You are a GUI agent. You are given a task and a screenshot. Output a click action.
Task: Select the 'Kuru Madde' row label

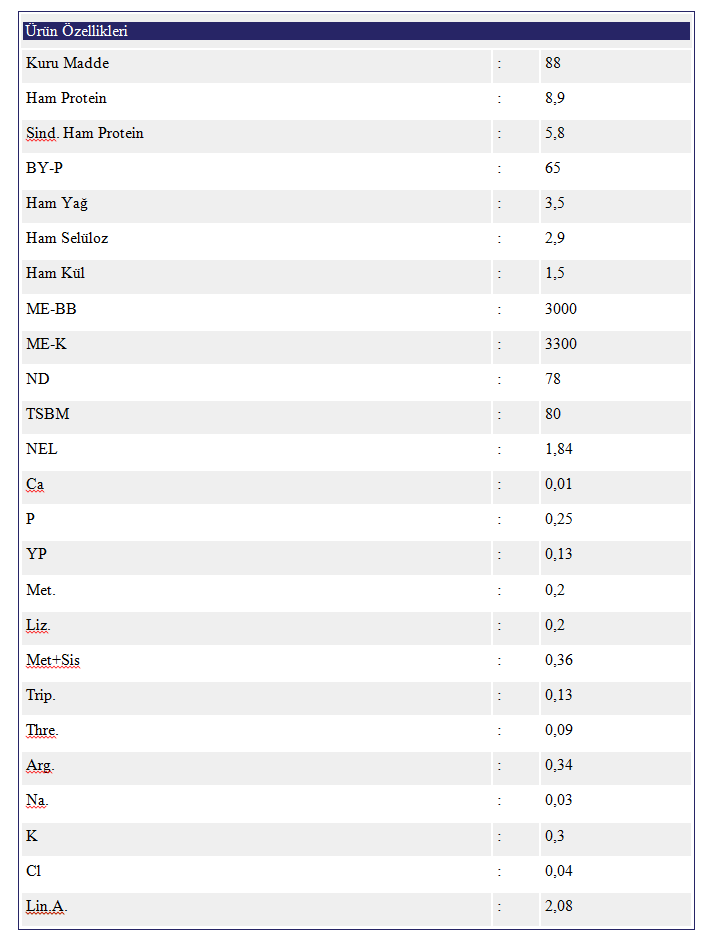pyautogui.click(x=68, y=64)
